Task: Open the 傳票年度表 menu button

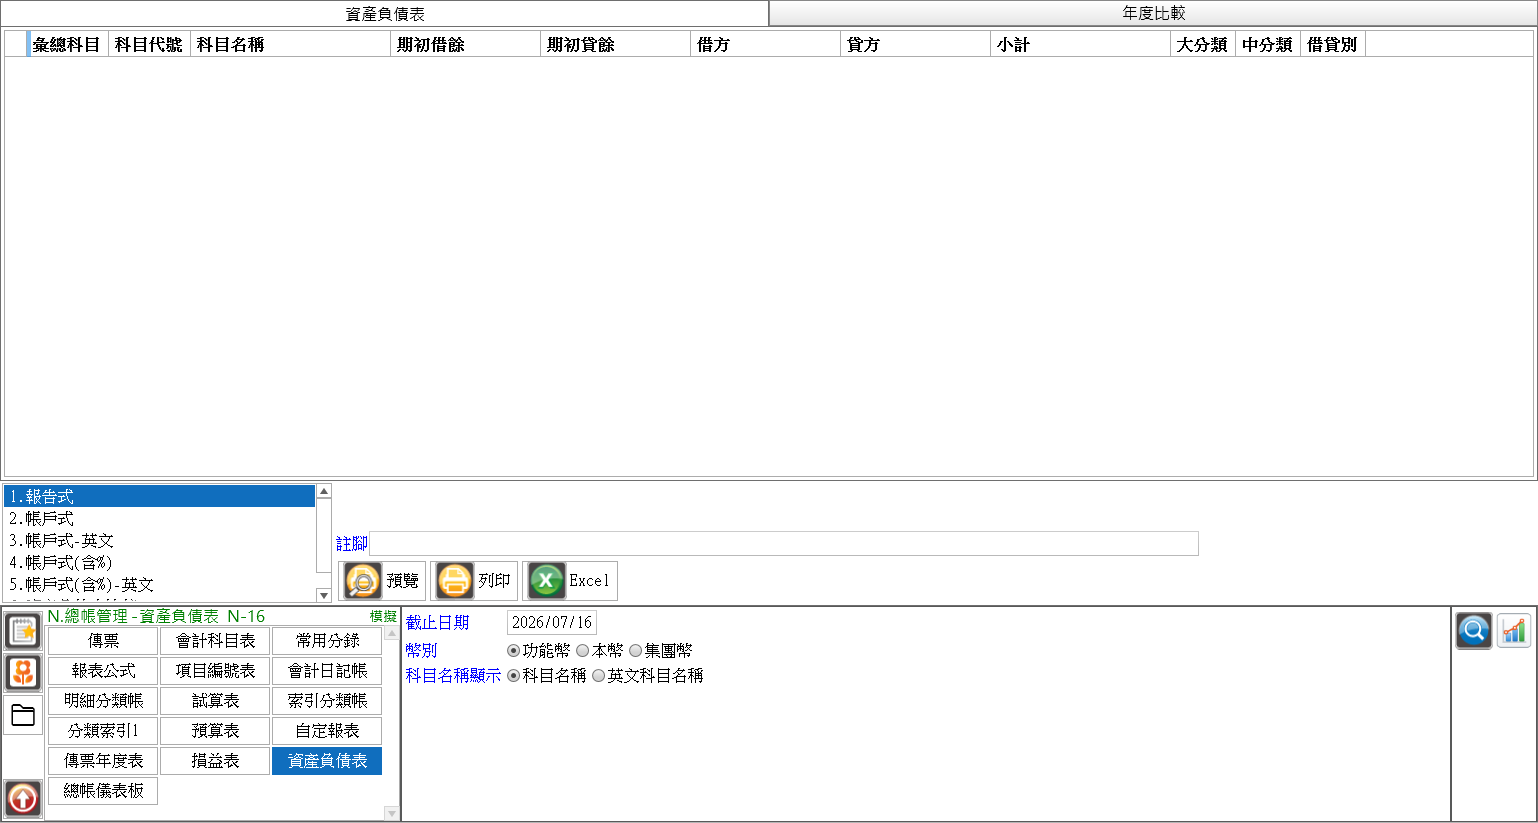Action: pos(103,761)
